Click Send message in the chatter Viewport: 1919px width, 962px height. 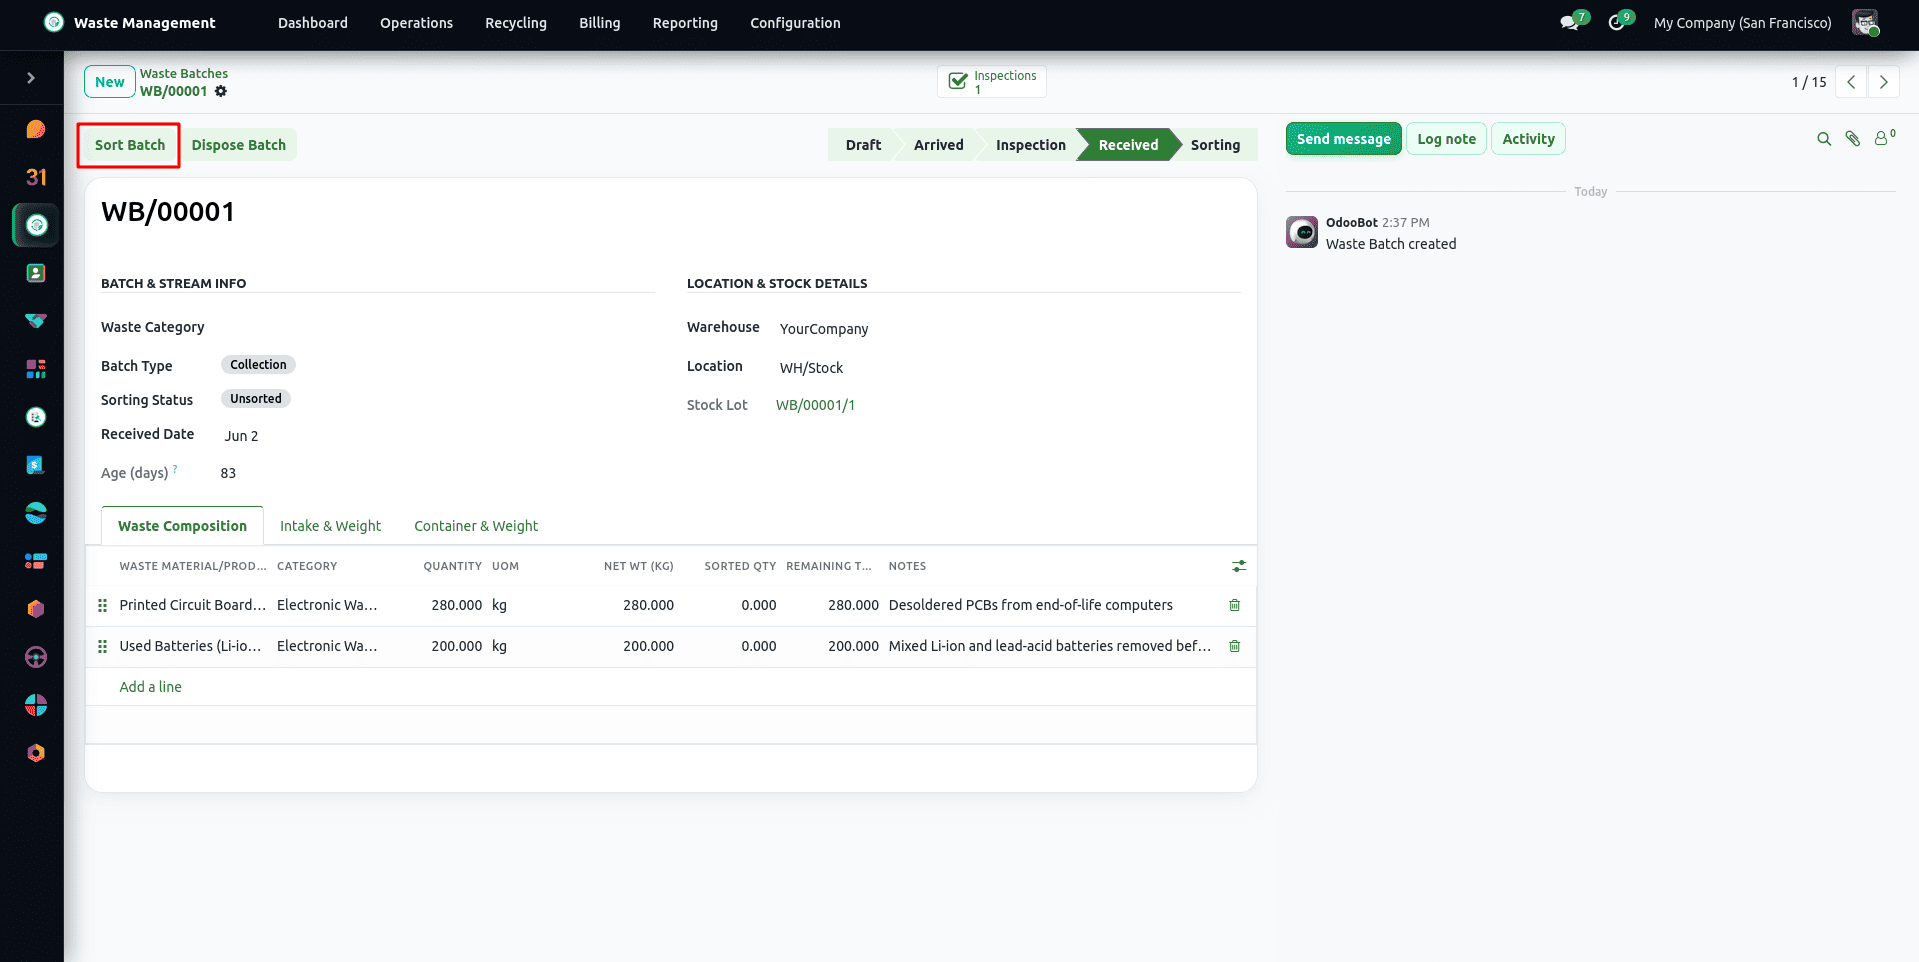1343,139
